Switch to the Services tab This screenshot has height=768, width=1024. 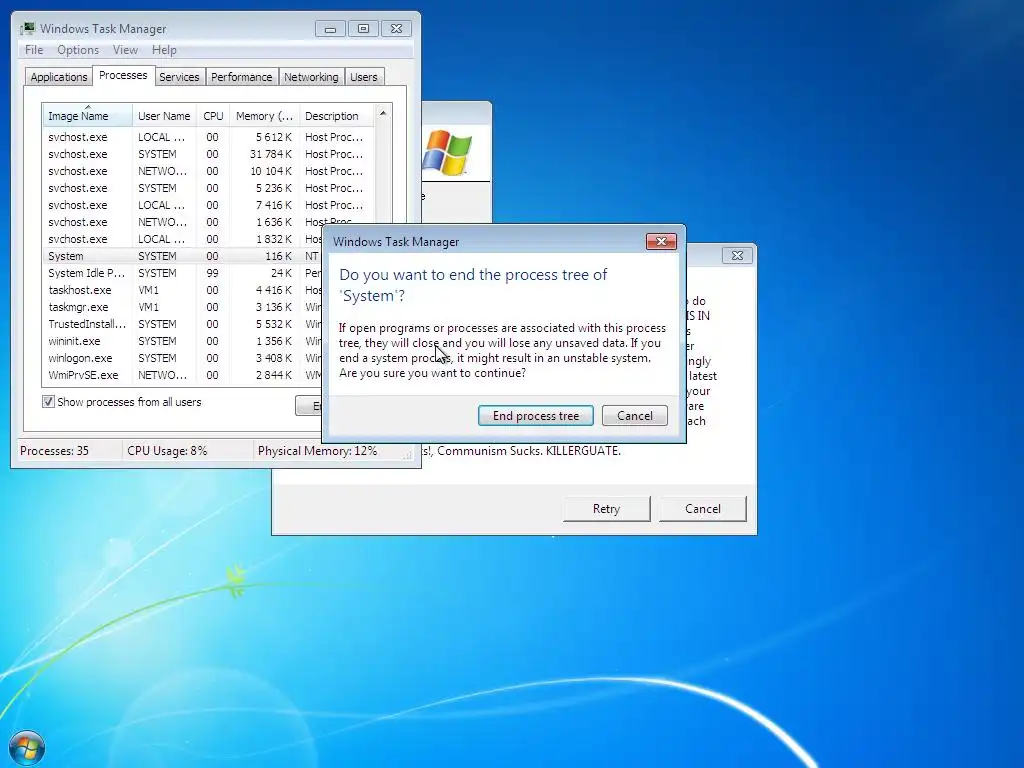tap(179, 77)
